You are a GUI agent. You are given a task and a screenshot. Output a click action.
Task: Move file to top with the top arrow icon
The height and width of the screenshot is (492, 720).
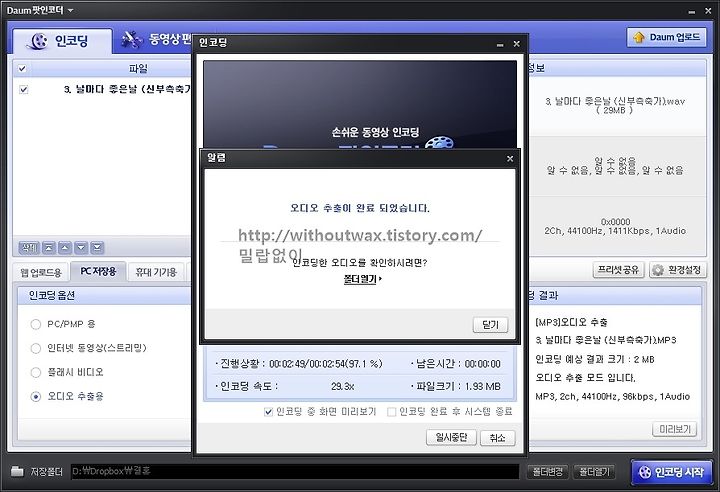49,248
